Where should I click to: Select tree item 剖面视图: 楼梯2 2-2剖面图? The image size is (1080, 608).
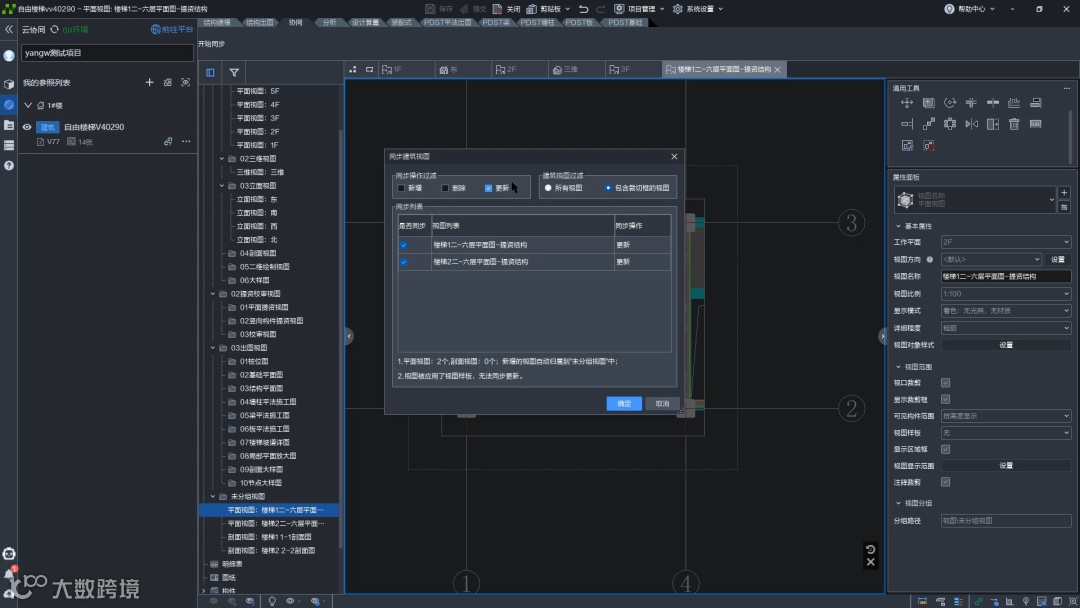pyautogui.click(x=271, y=551)
